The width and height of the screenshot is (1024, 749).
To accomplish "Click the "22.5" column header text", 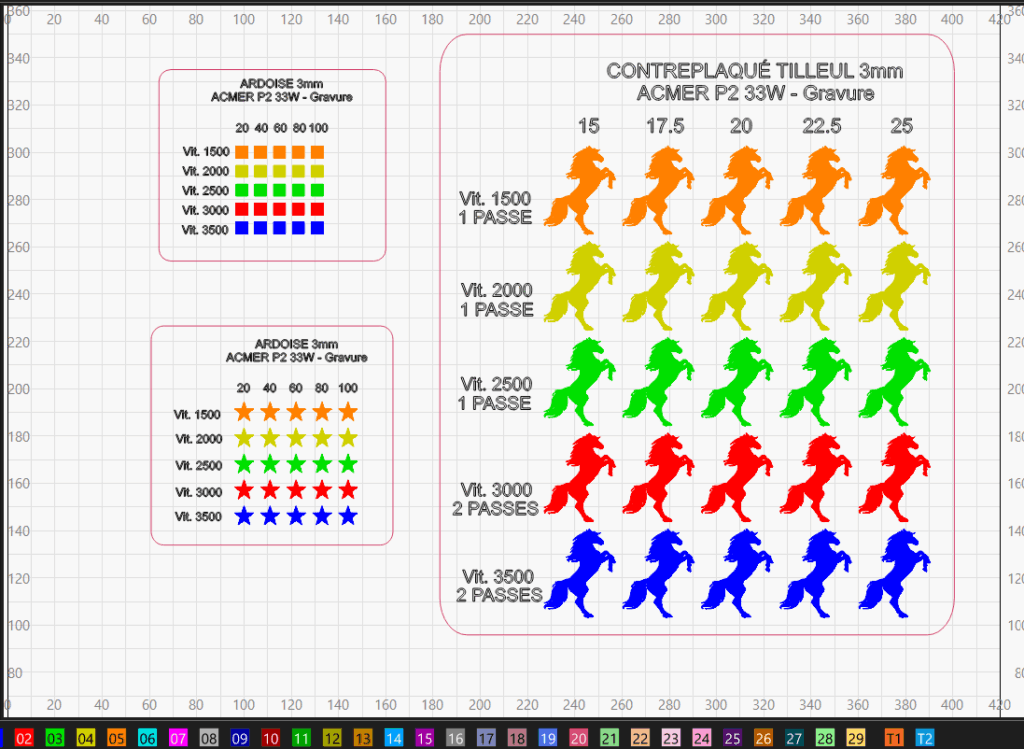I will click(822, 125).
